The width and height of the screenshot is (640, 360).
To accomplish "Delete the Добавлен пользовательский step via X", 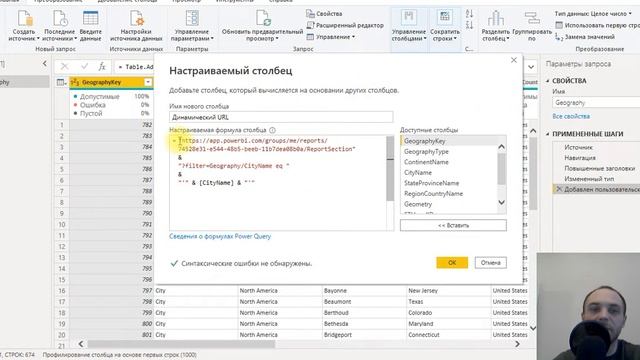I will [x=559, y=189].
